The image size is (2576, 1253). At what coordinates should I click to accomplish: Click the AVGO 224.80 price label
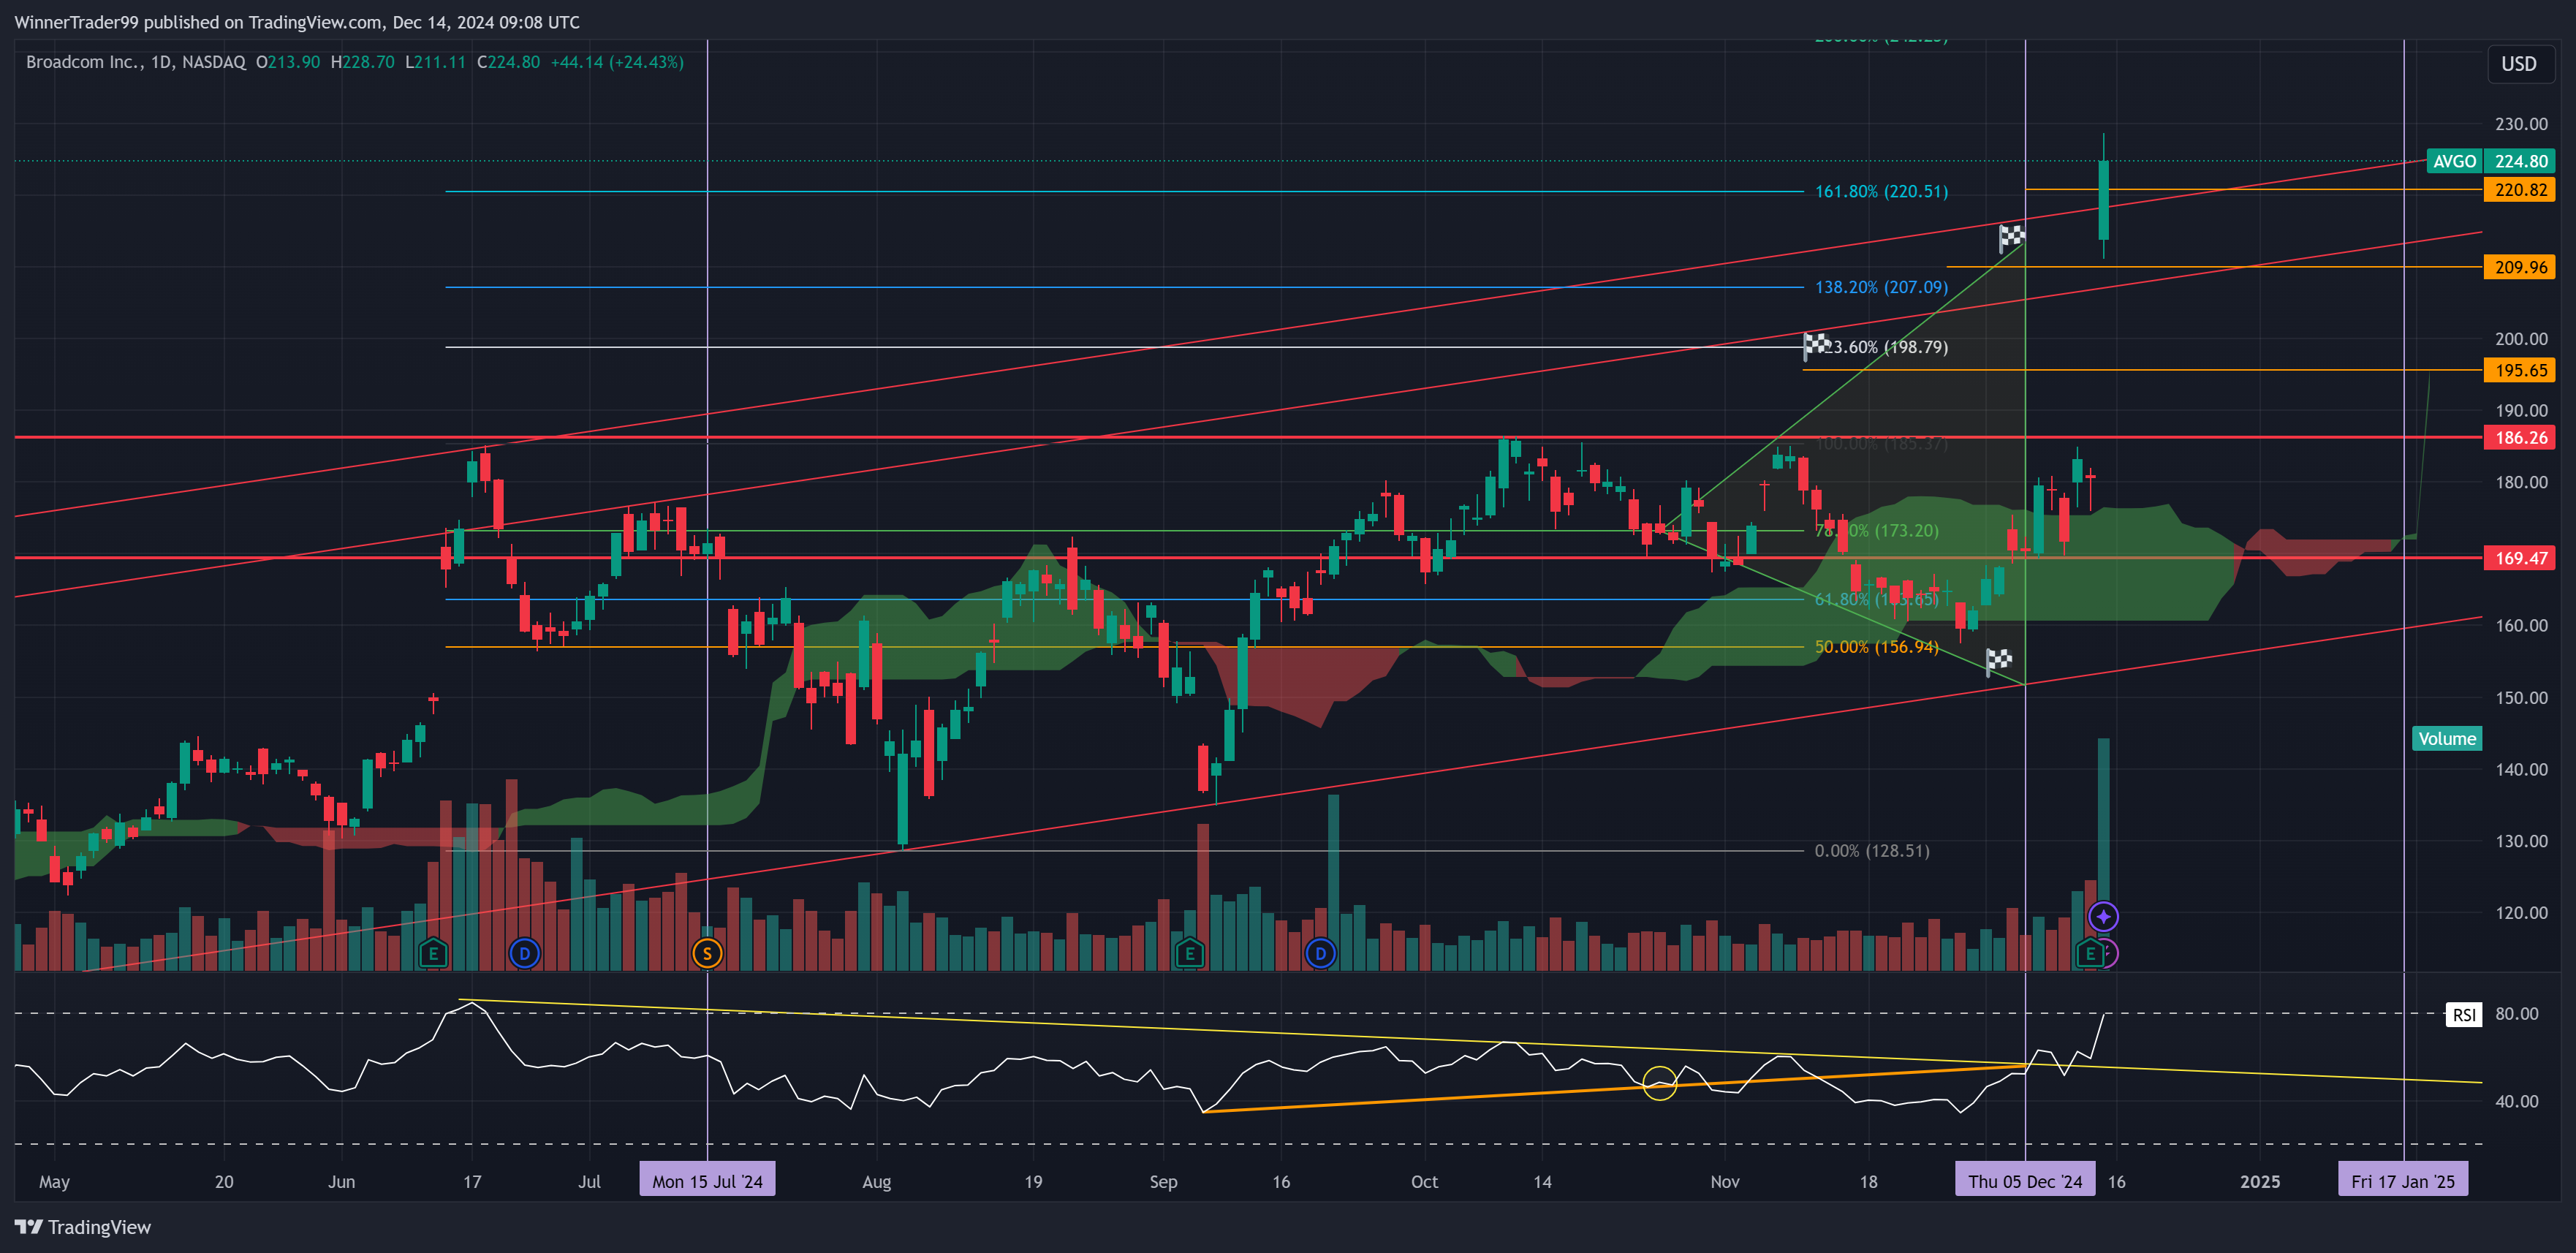coord(2490,161)
